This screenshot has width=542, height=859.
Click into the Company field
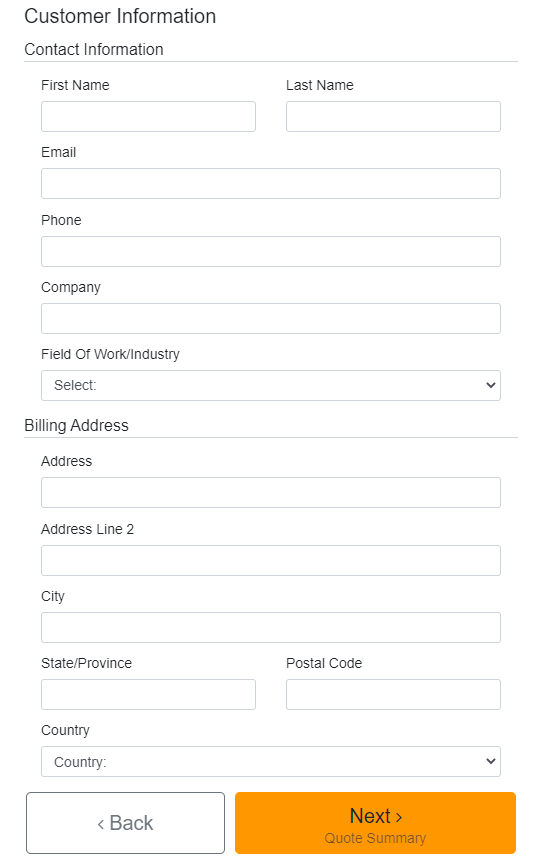pos(271,318)
